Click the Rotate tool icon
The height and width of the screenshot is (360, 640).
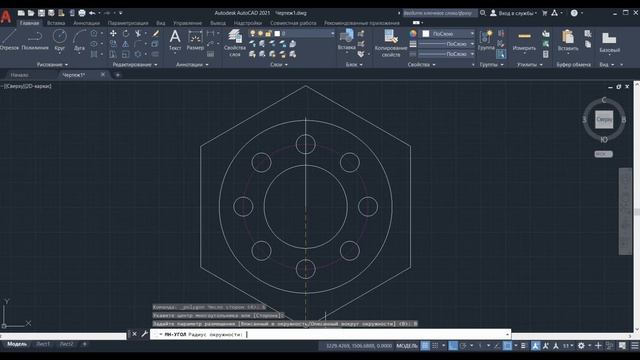[x=126, y=33]
